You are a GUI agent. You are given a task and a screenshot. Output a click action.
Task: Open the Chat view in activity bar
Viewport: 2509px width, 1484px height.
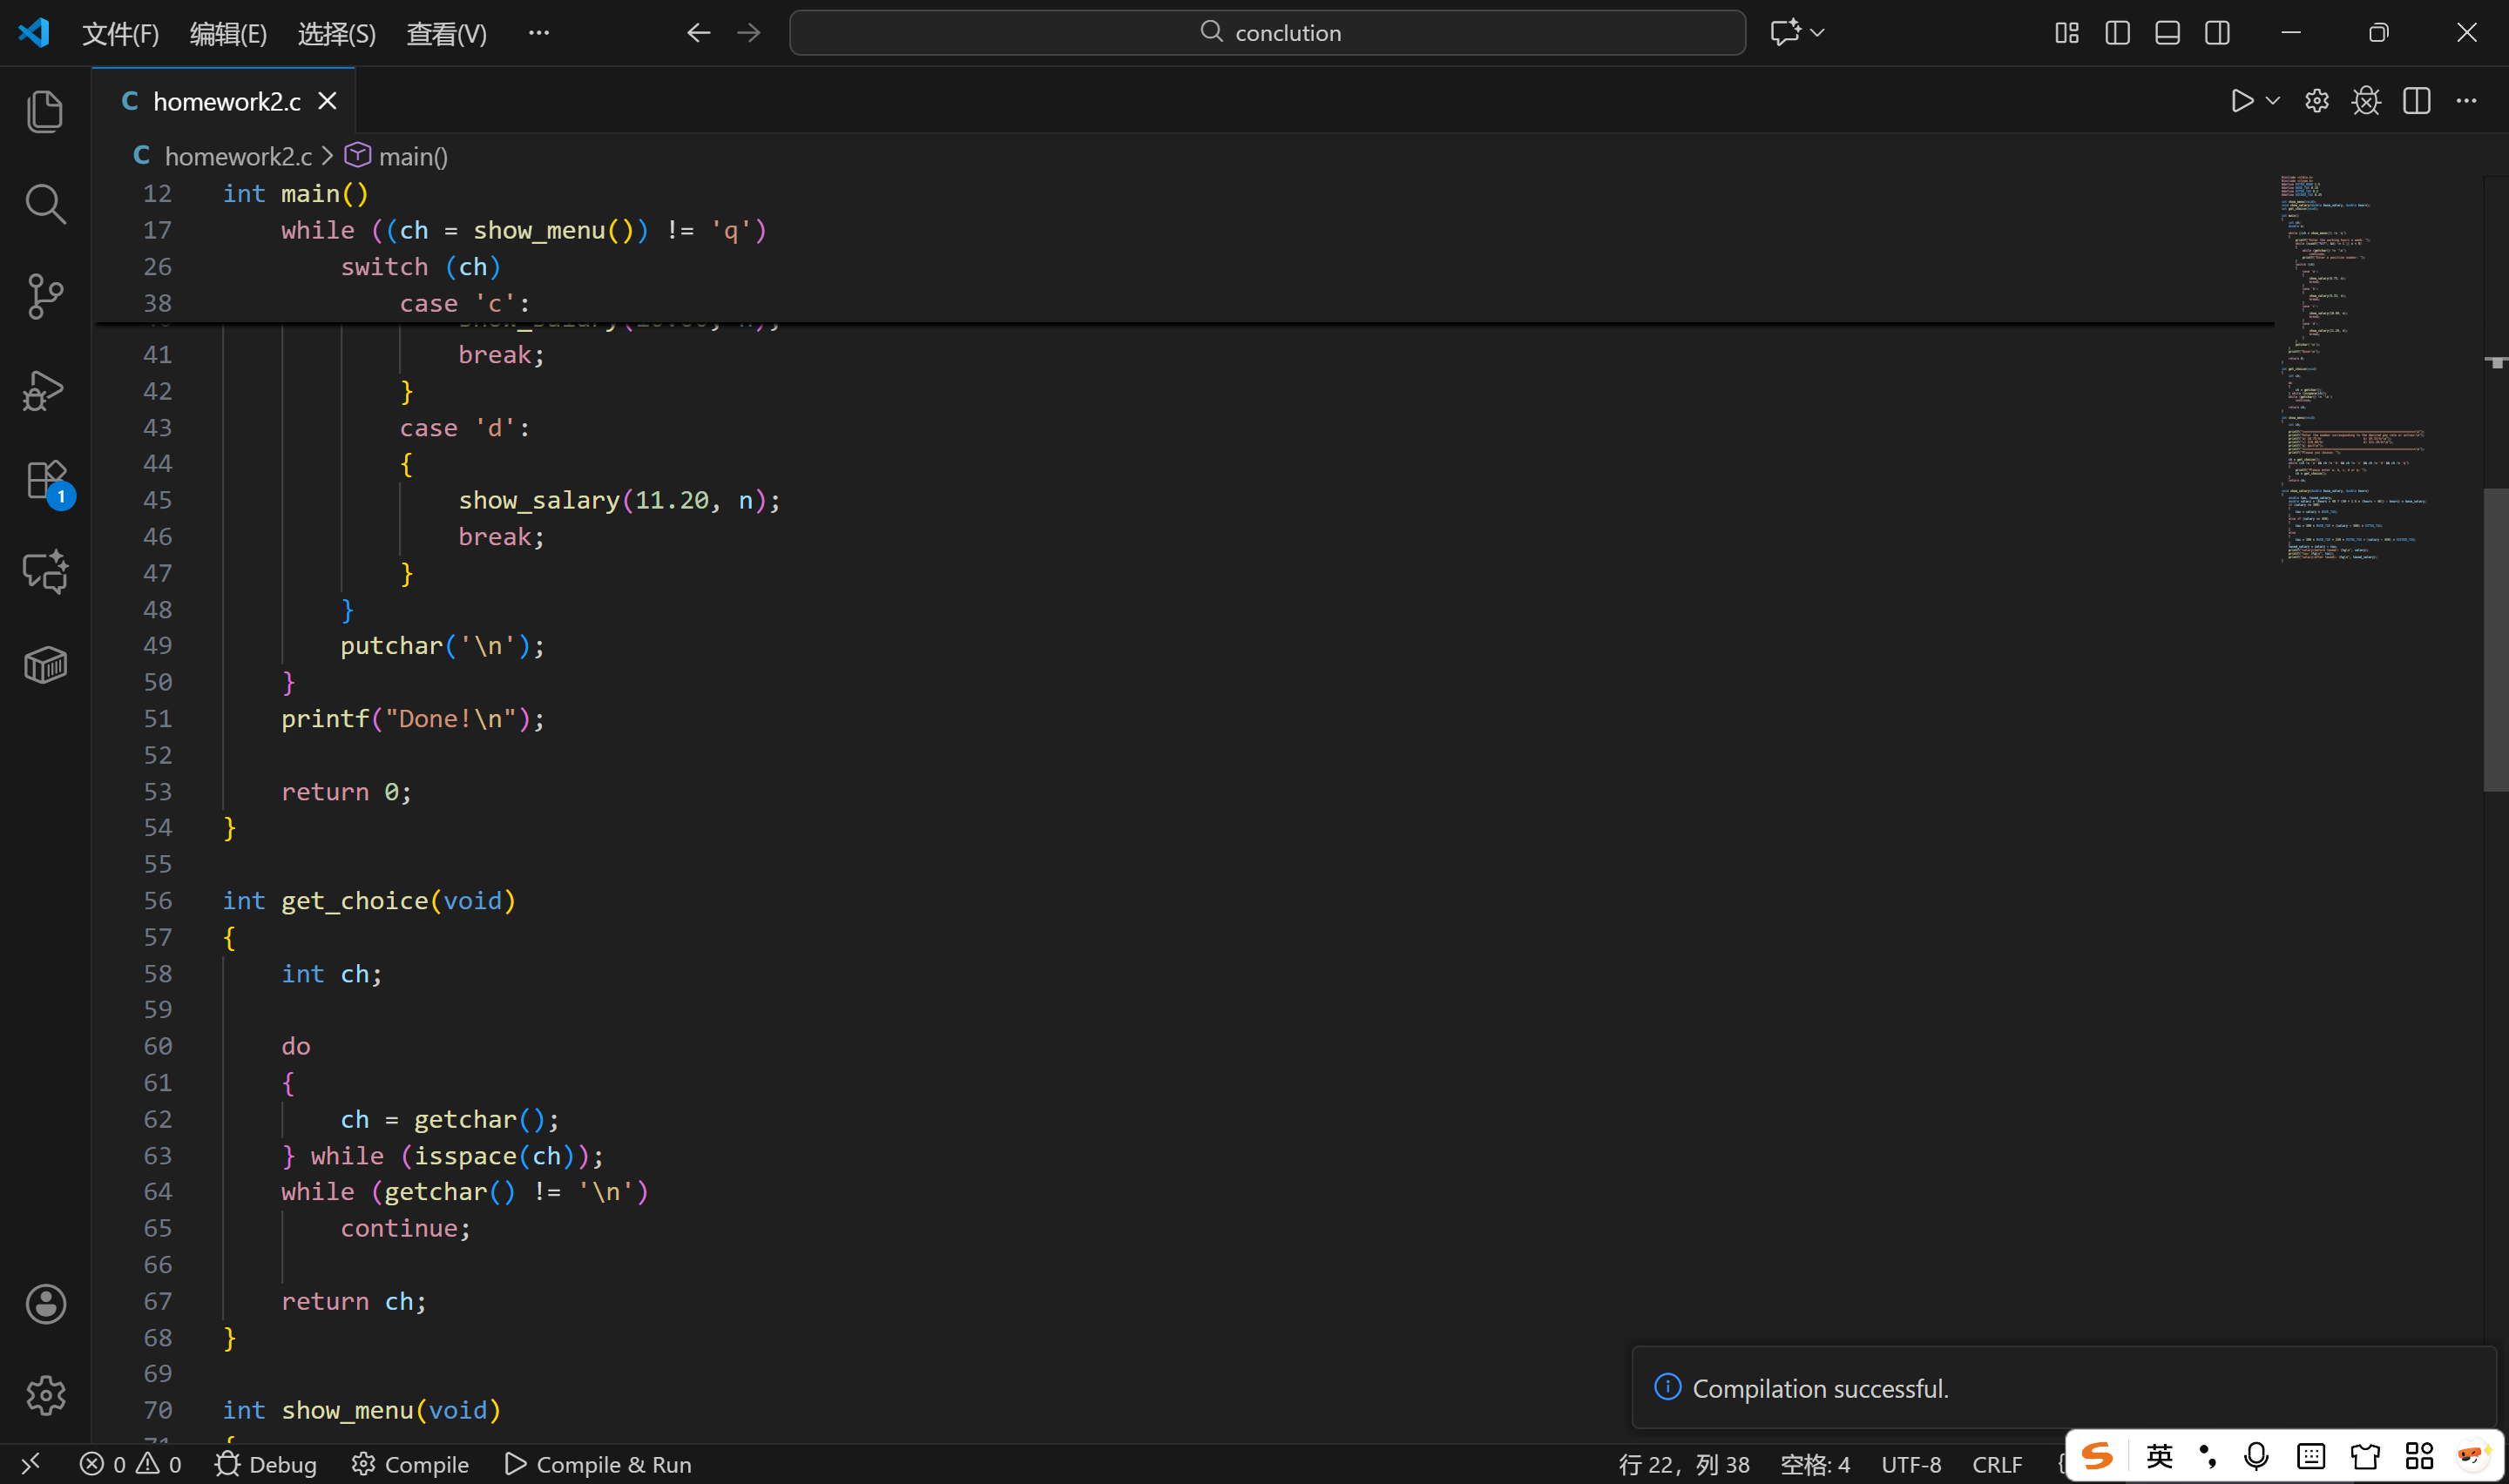click(45, 572)
